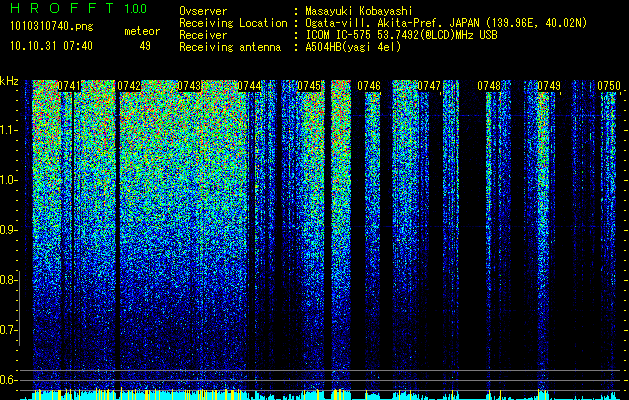Click the 0.8 frequency axis label
This screenshot has width=629, height=400.
click(8, 280)
